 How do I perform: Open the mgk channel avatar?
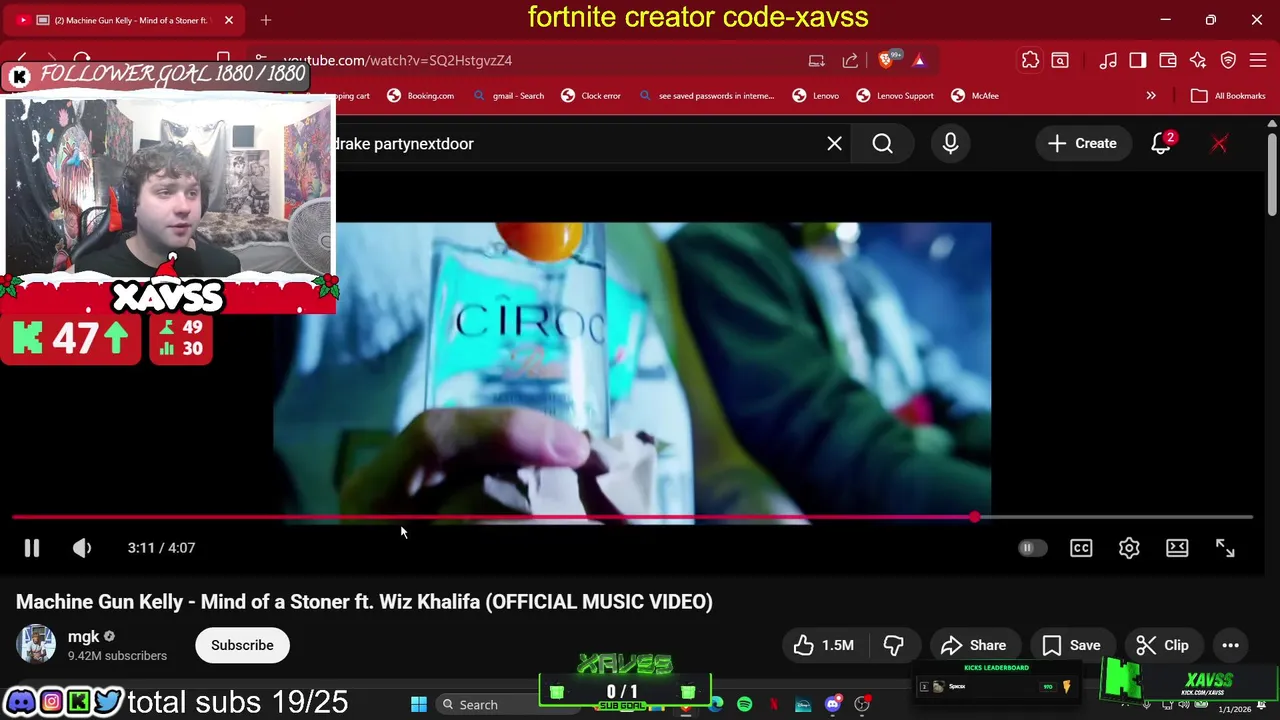pos(36,645)
